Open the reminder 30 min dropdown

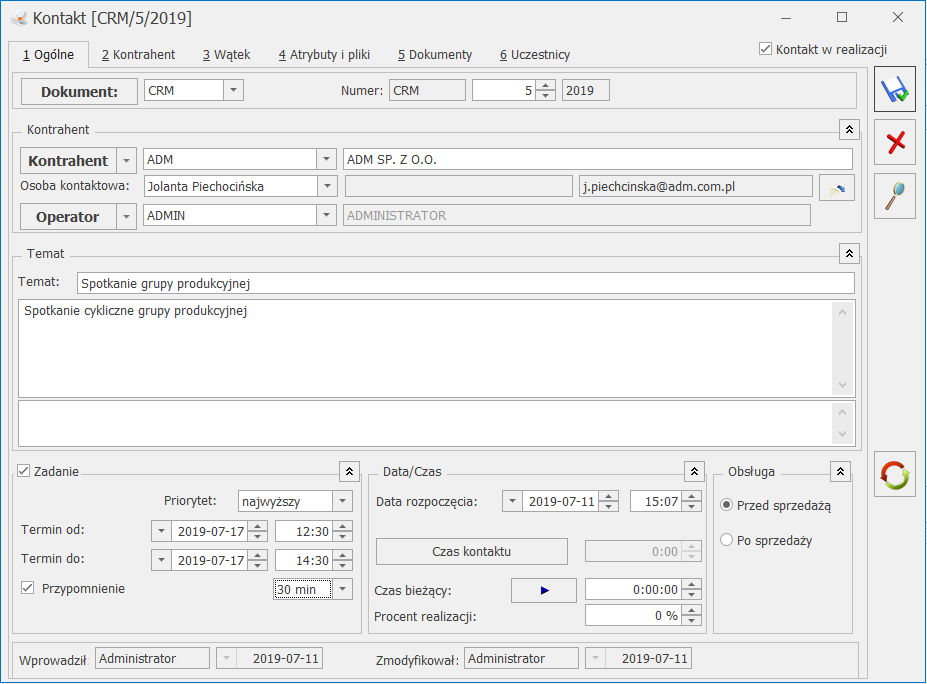342,589
